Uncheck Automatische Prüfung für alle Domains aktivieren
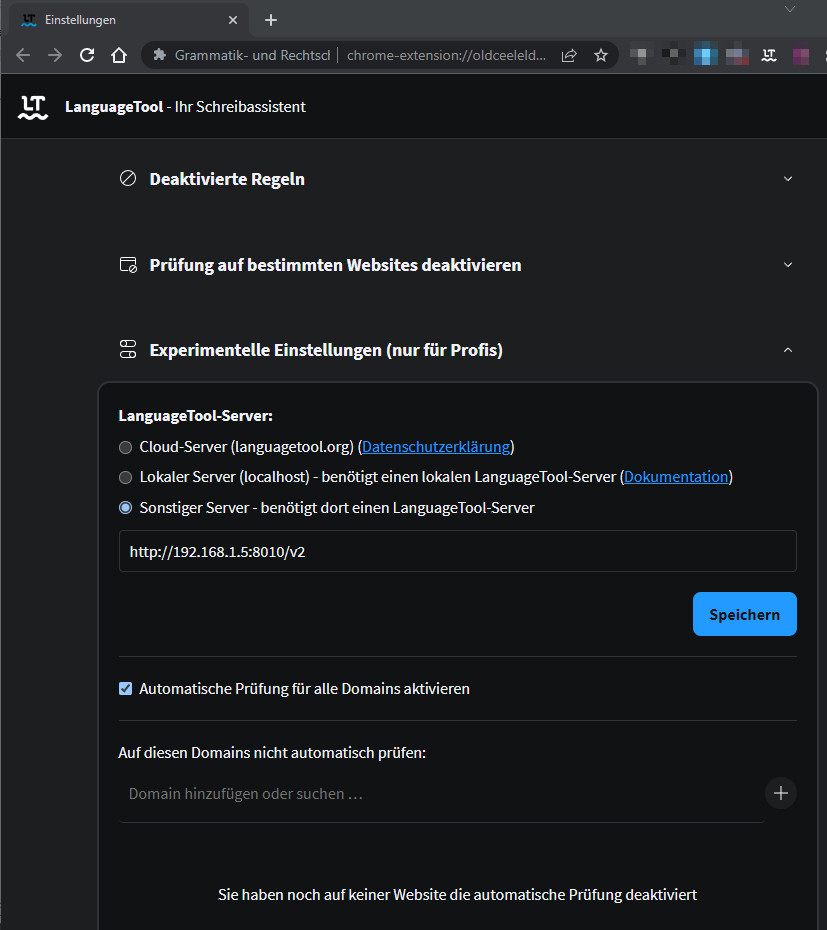Image resolution: width=827 pixels, height=930 pixels. (x=125, y=688)
